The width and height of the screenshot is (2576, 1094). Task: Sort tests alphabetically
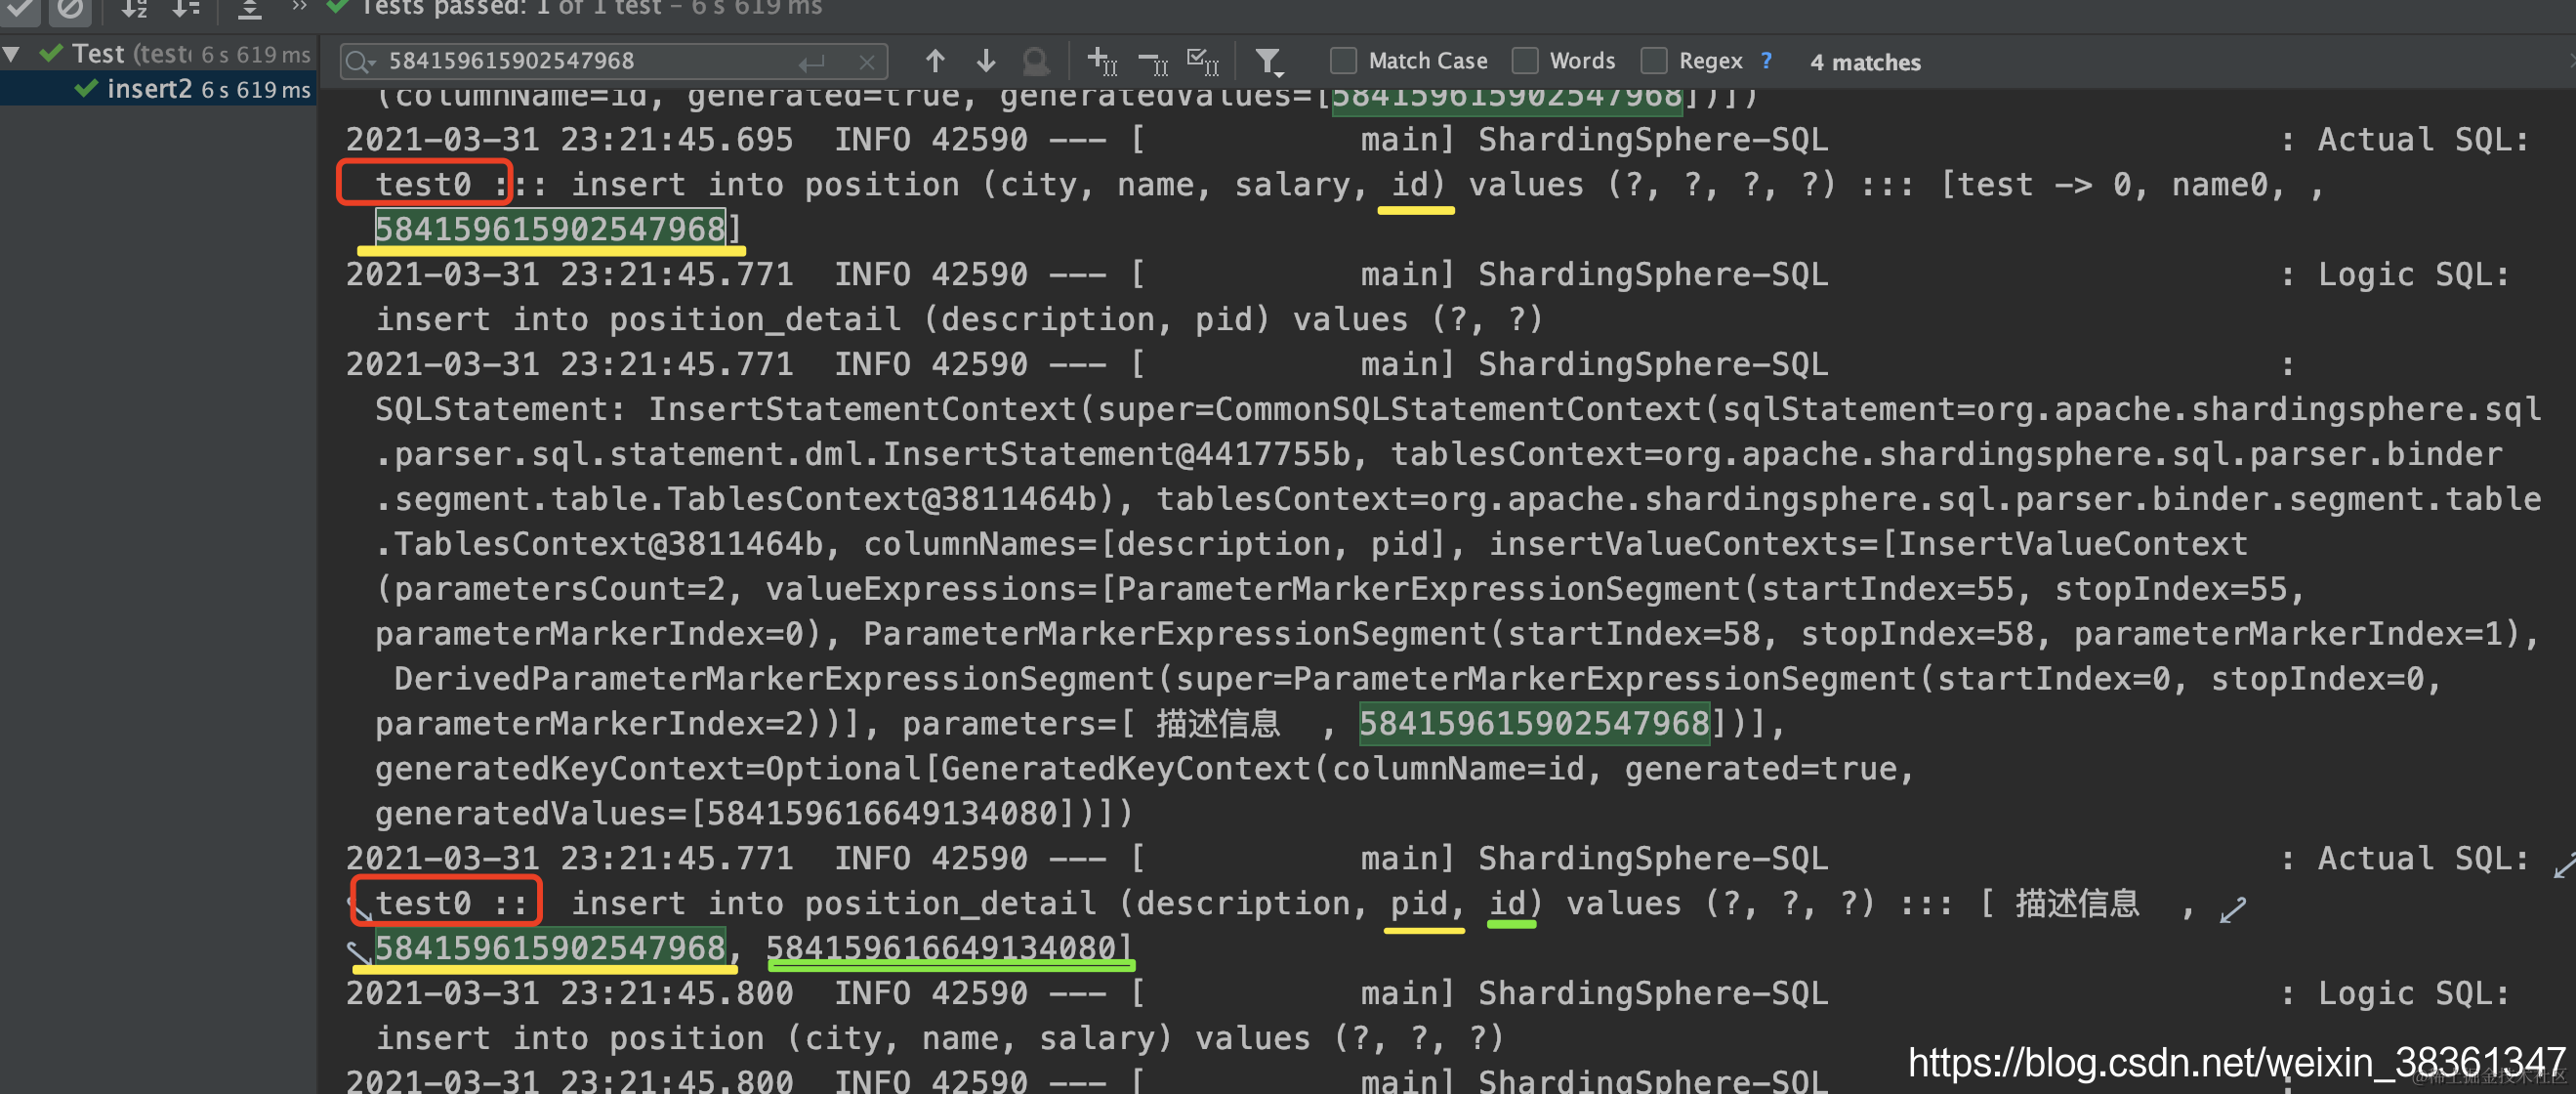click(x=134, y=8)
